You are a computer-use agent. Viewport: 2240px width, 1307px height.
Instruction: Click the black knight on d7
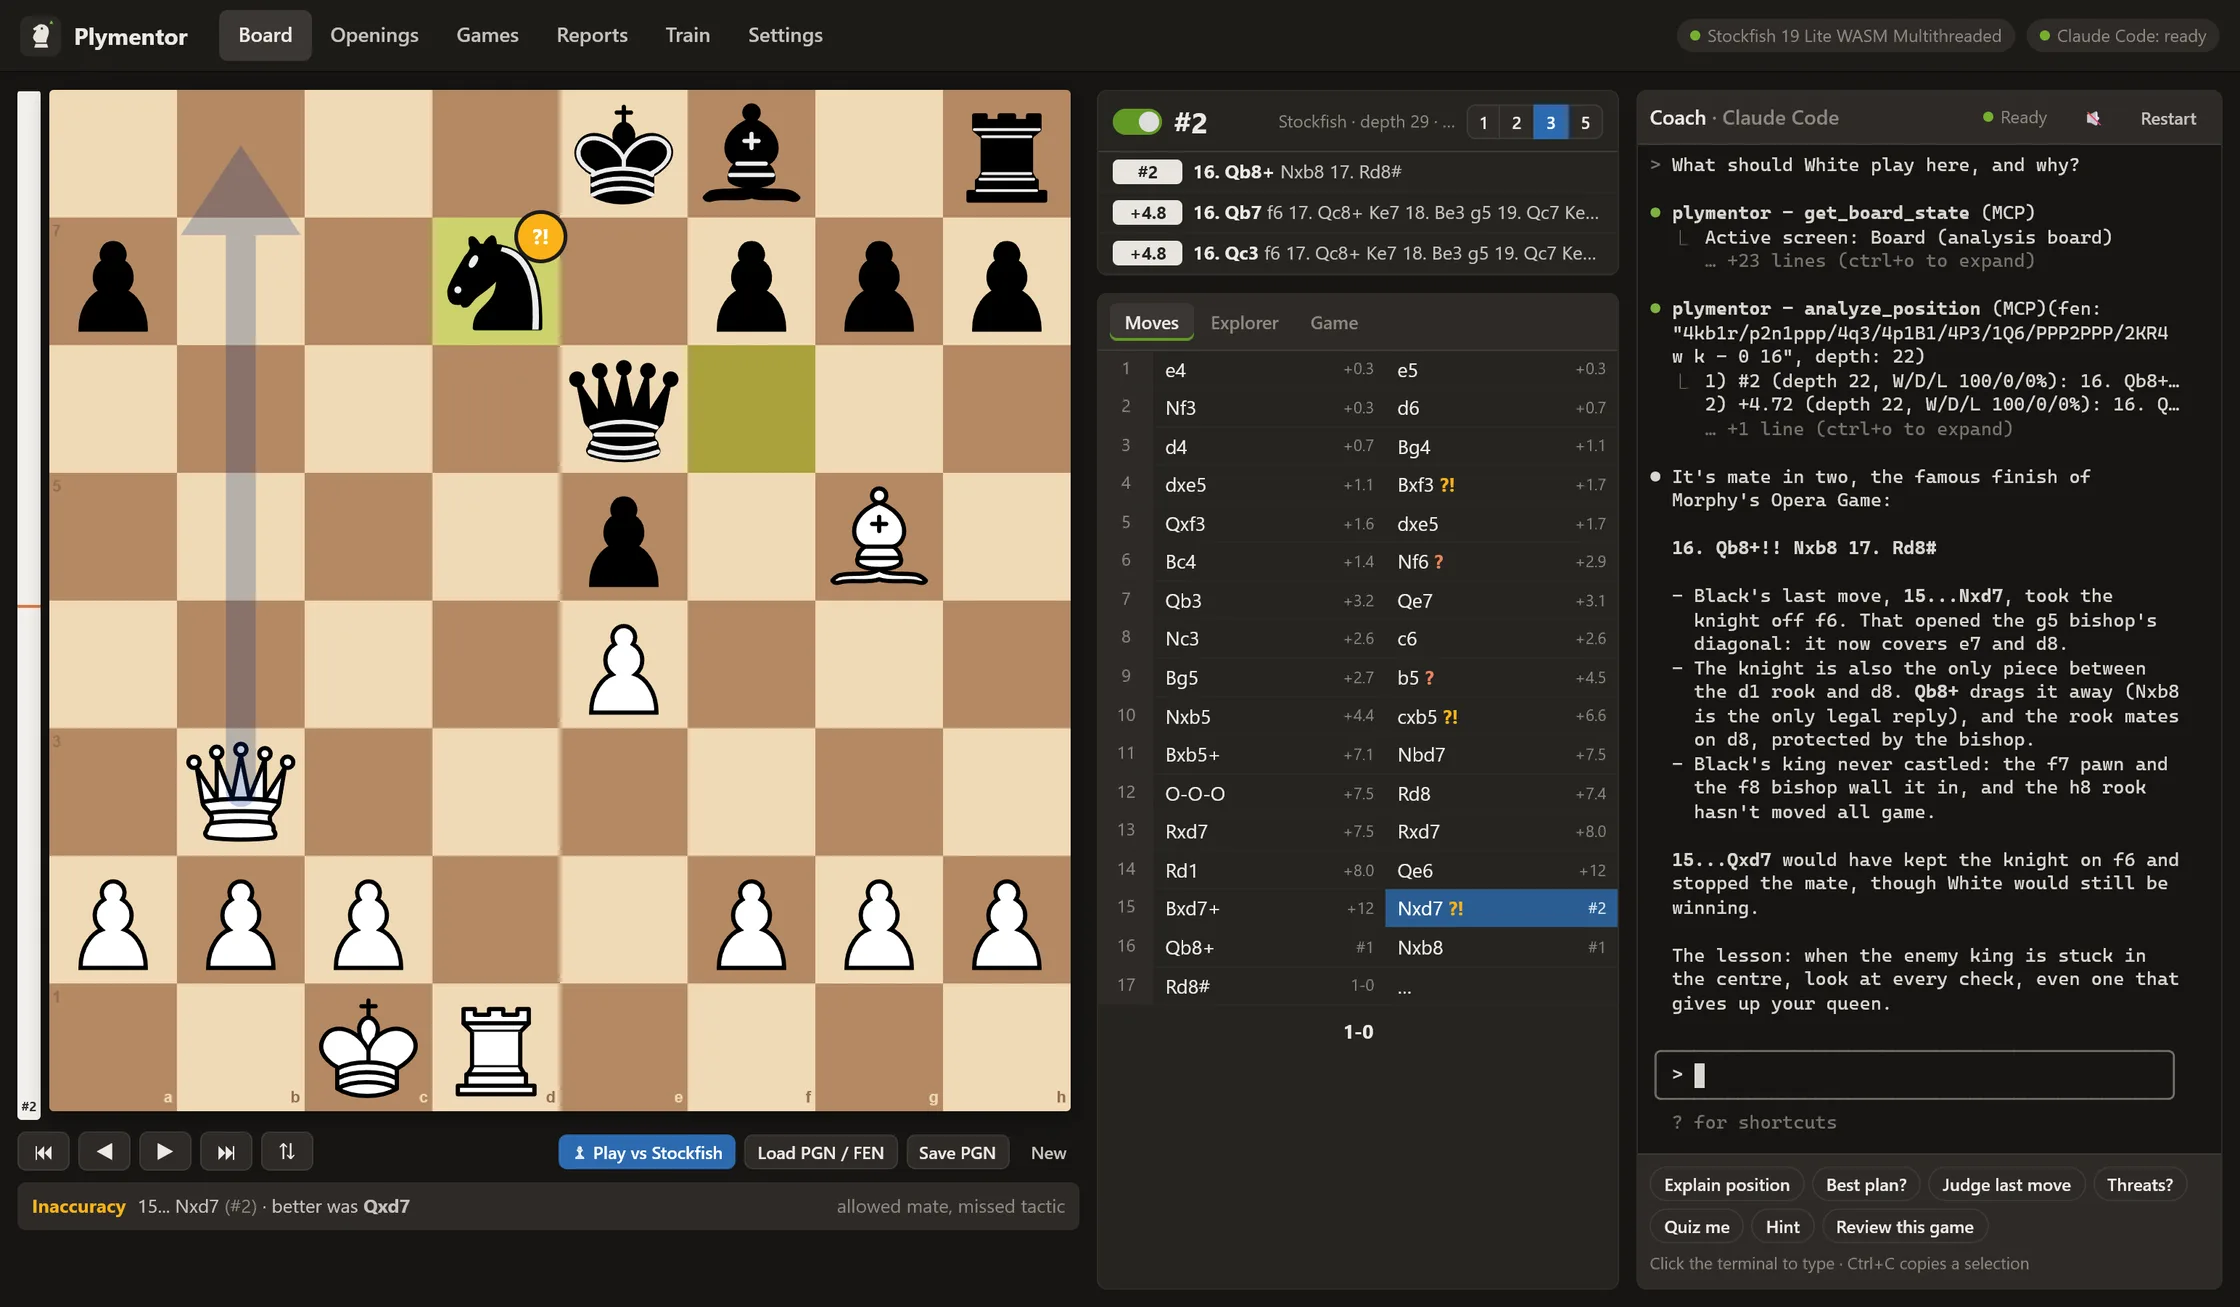(495, 283)
